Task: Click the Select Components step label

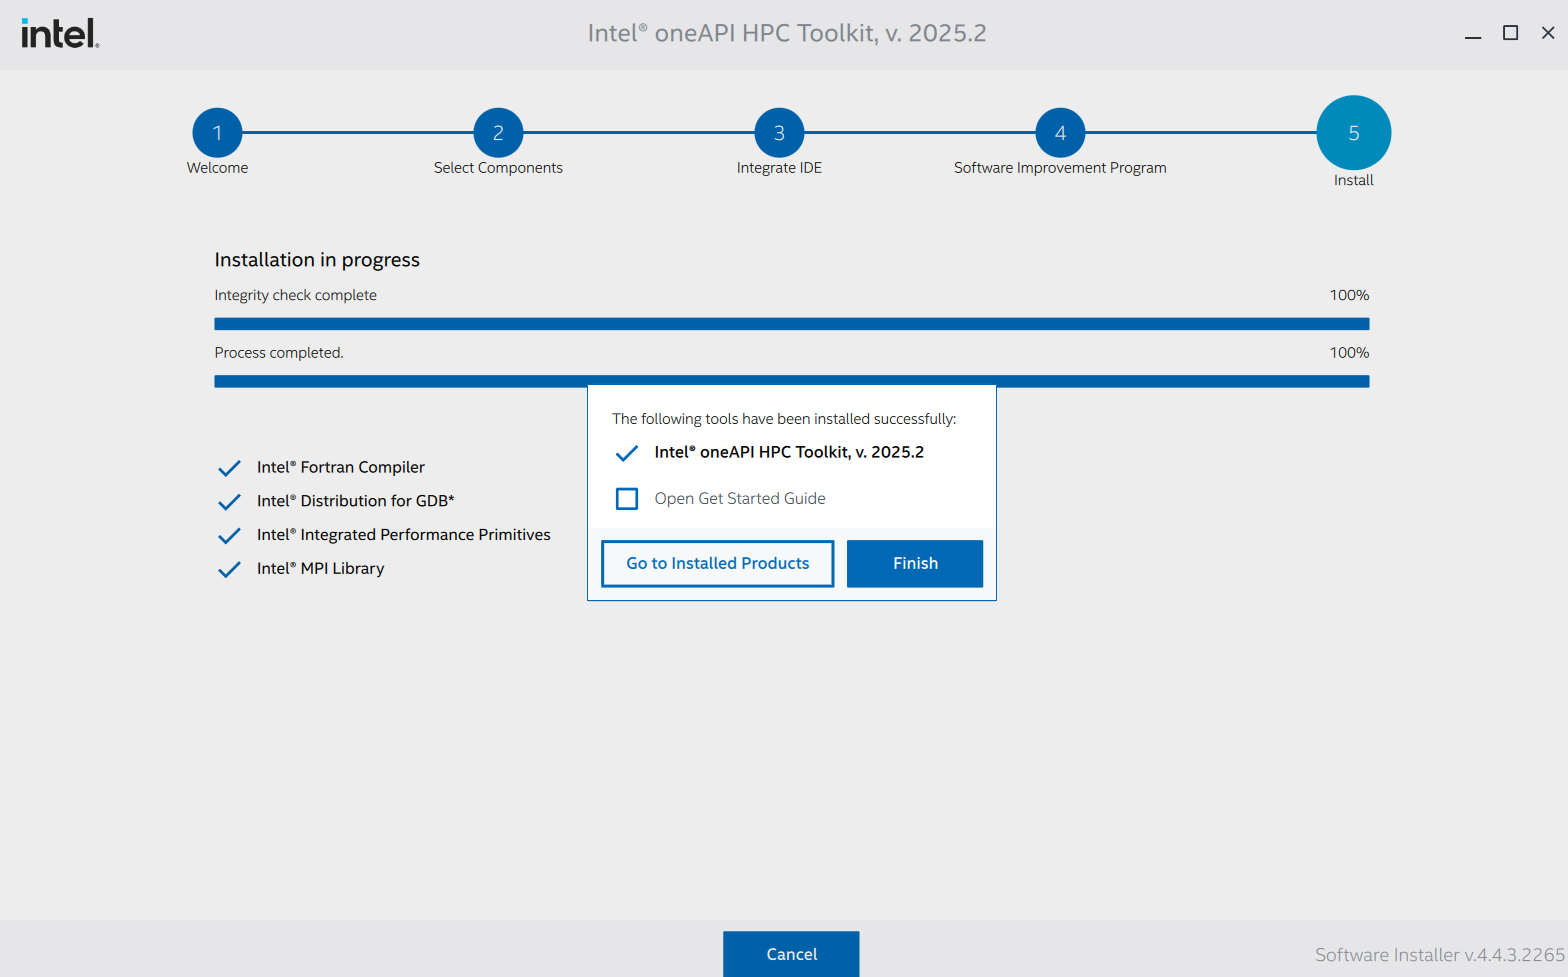Action: 498,168
